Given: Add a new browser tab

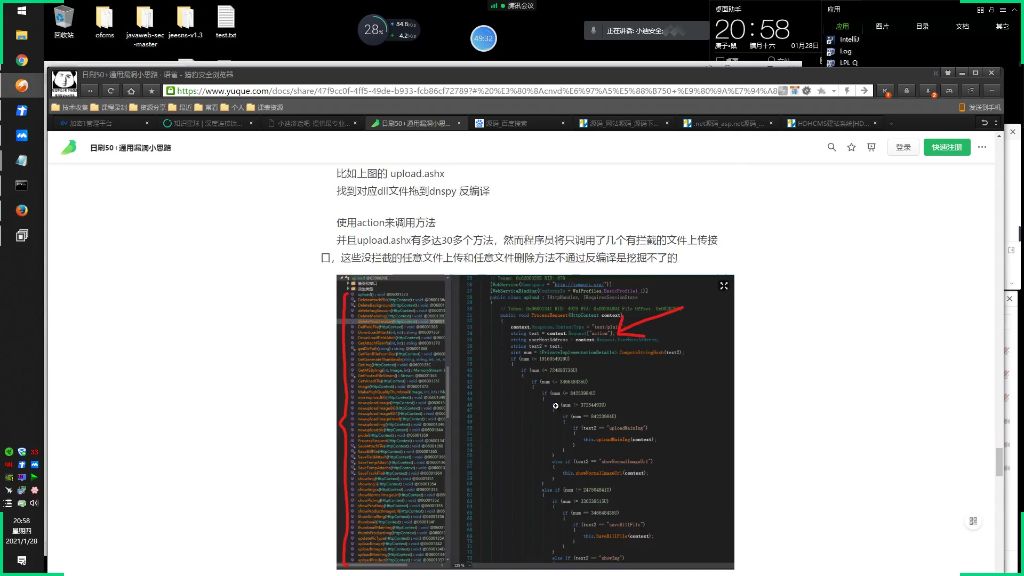Looking at the screenshot, I should 891,123.
